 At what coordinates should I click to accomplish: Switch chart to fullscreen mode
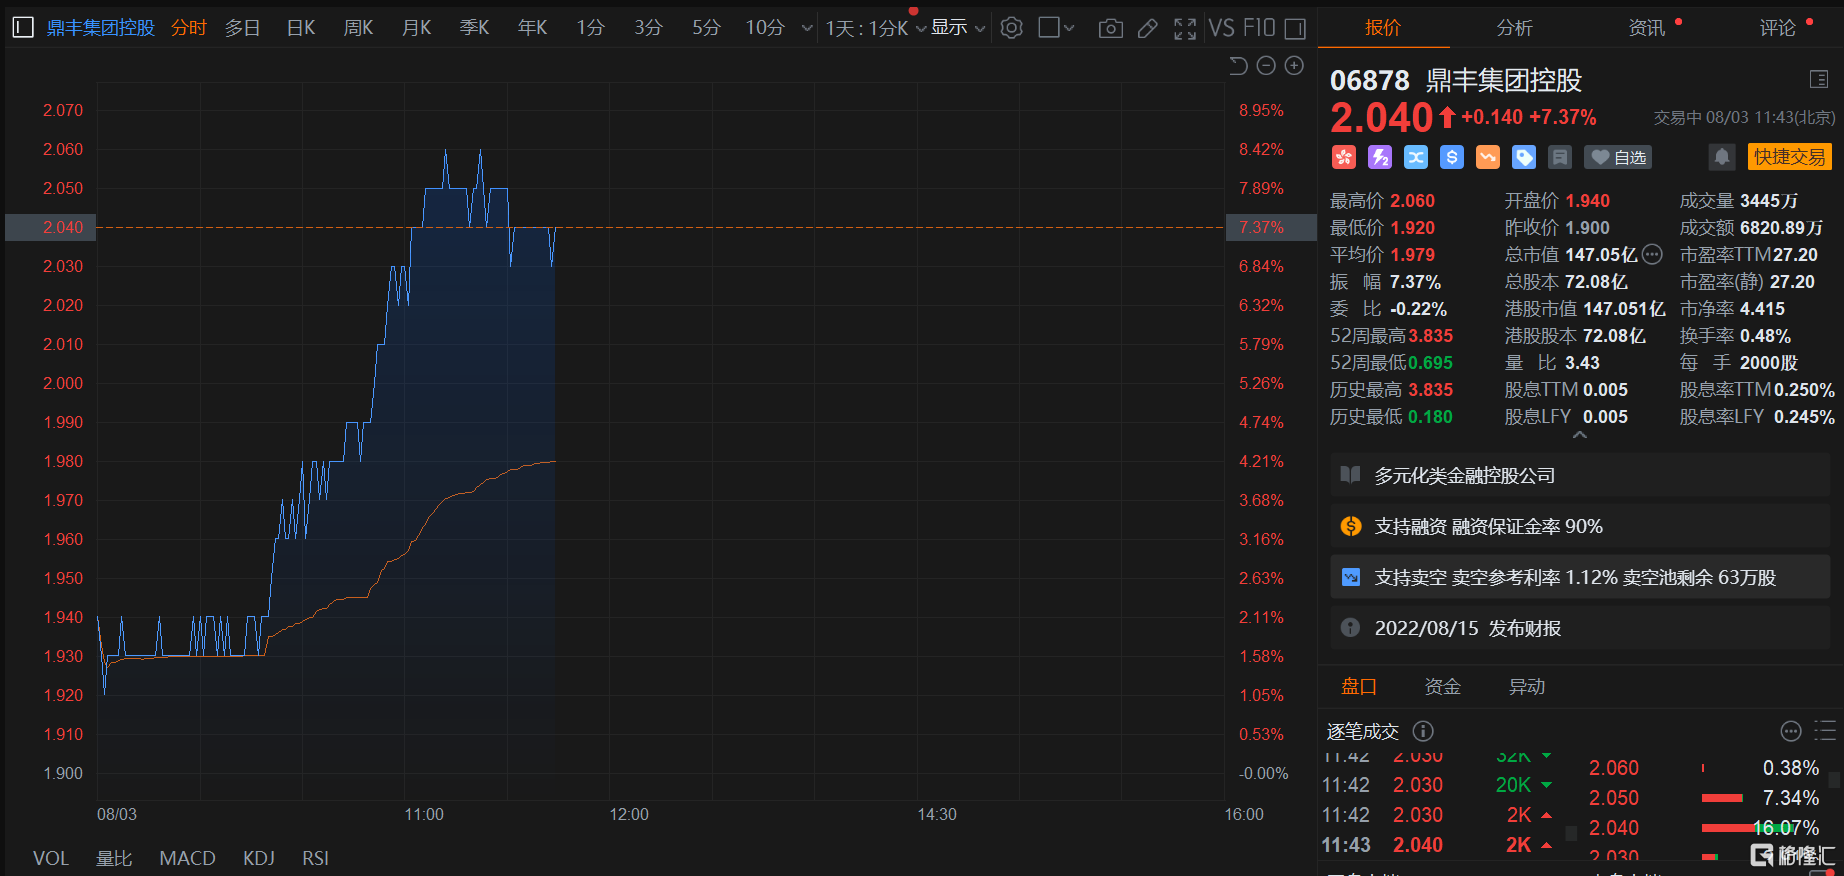[x=1185, y=29]
